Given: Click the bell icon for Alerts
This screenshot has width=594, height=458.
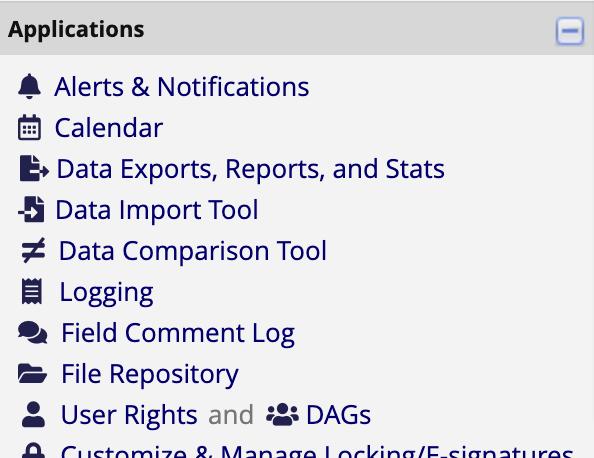Looking at the screenshot, I should click(30, 86).
